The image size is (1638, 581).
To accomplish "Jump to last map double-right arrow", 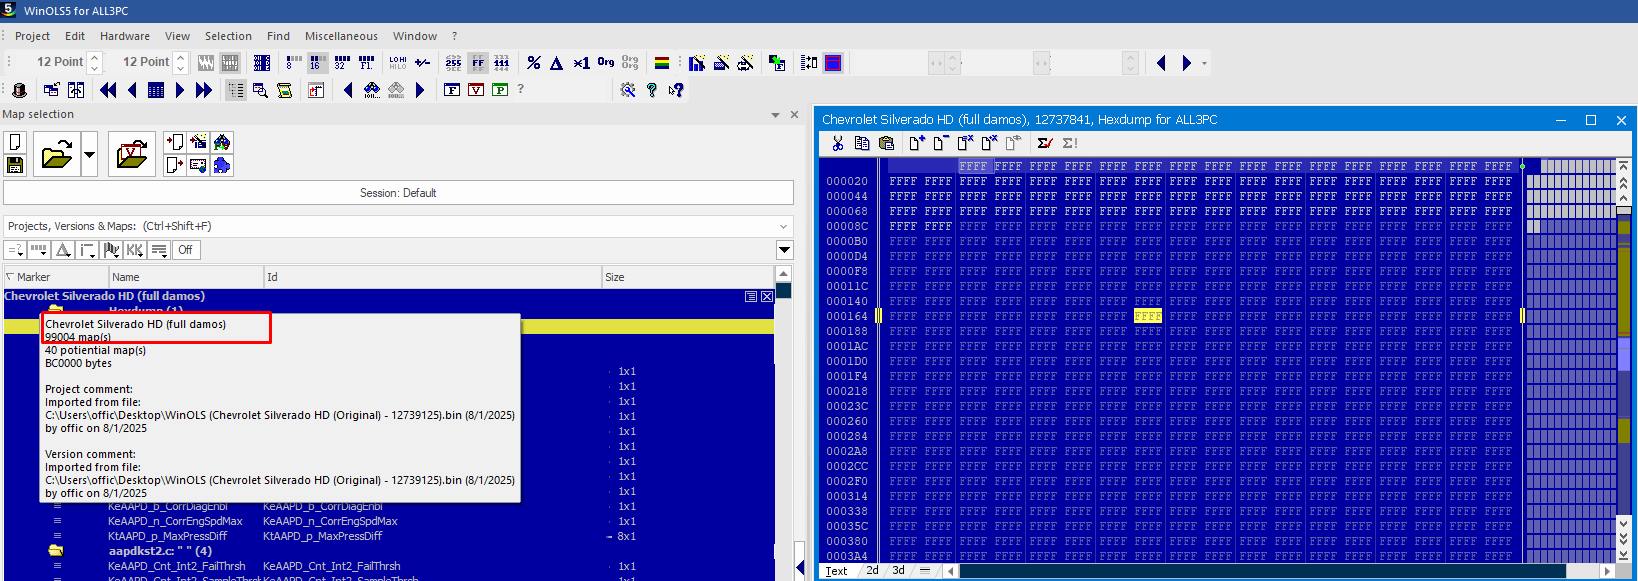I will pos(204,90).
